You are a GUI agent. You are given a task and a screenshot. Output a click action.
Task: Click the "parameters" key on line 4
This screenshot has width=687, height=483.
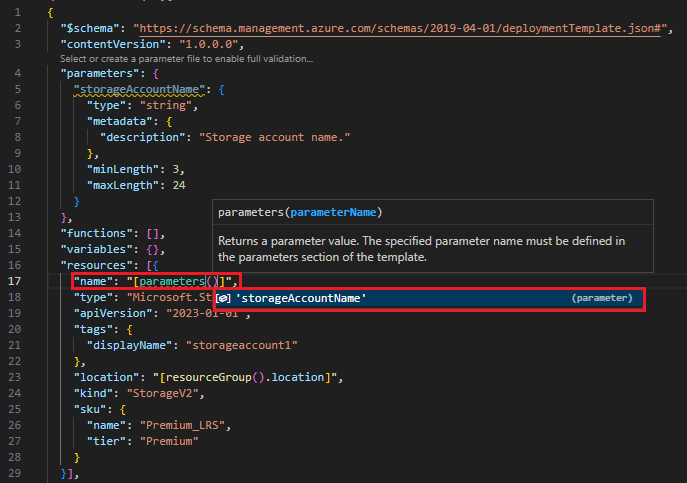click(99, 73)
